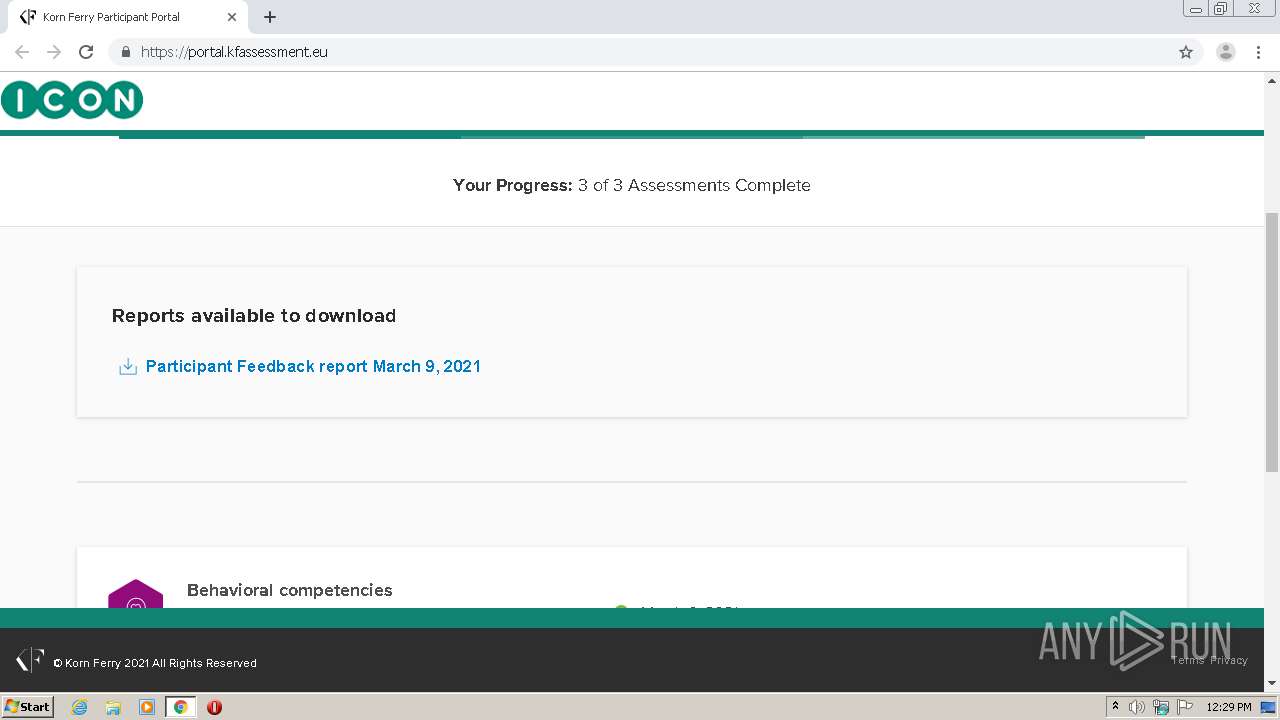The width and height of the screenshot is (1280, 720).
Task: Open Chrome's three-dot menu
Action: [x=1258, y=52]
